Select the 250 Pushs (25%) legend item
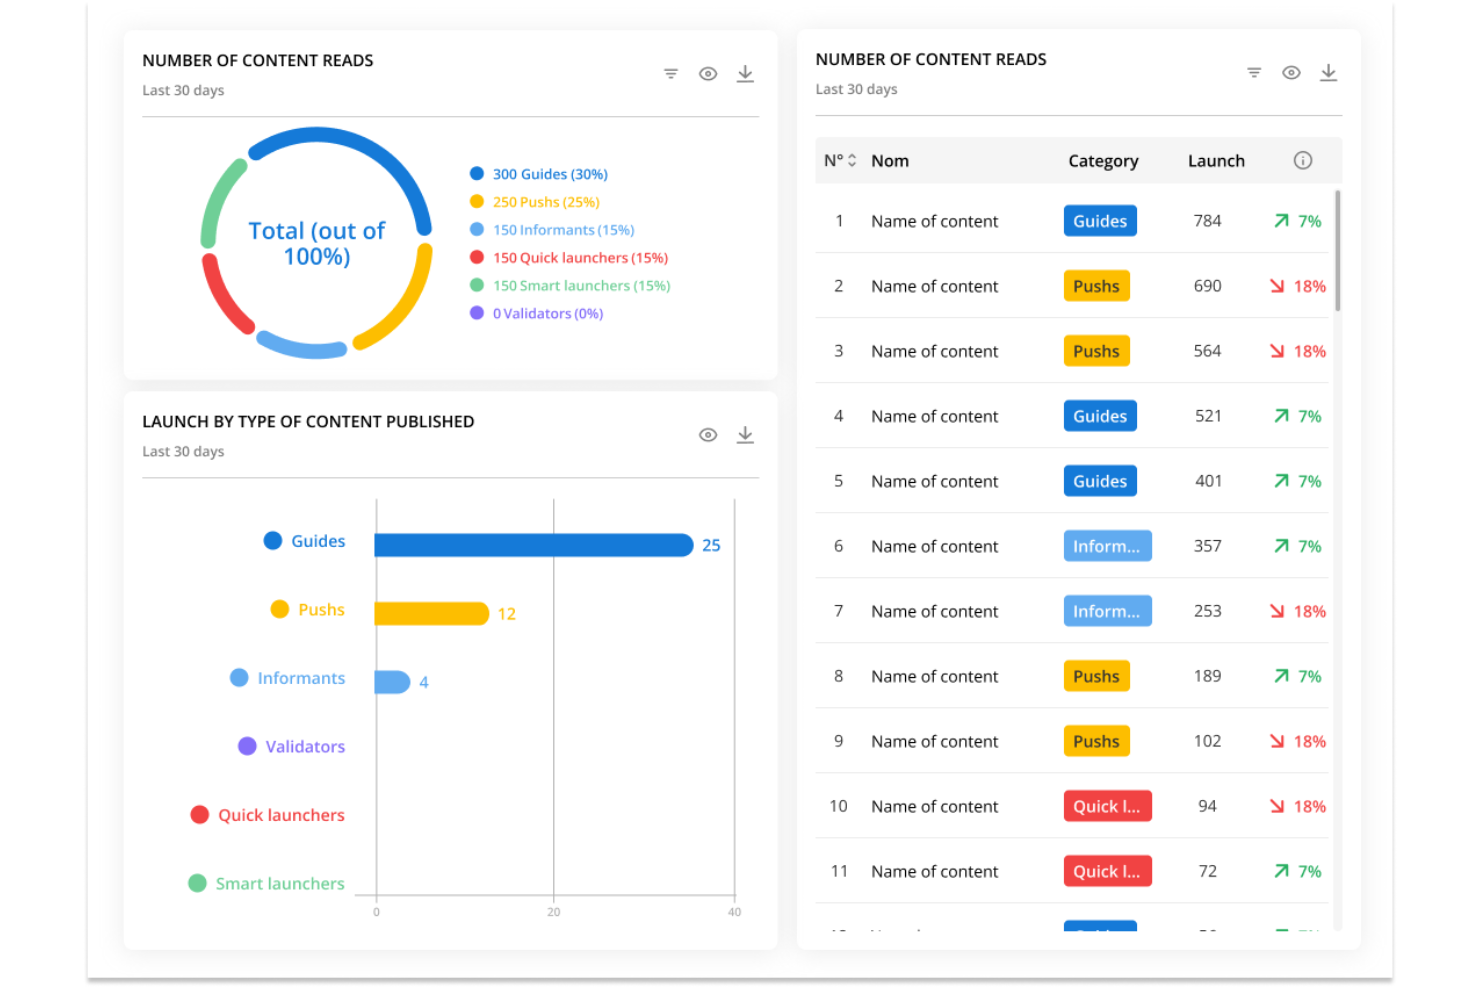Screen dimensions: 1480x987 click(x=546, y=202)
